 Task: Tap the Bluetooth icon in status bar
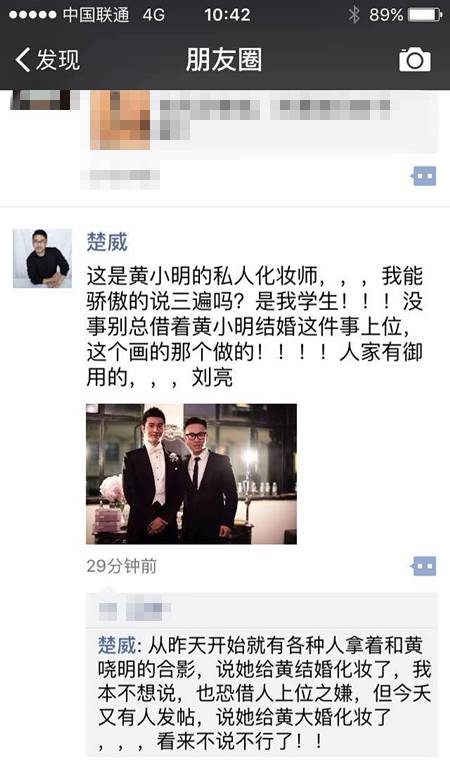(353, 15)
